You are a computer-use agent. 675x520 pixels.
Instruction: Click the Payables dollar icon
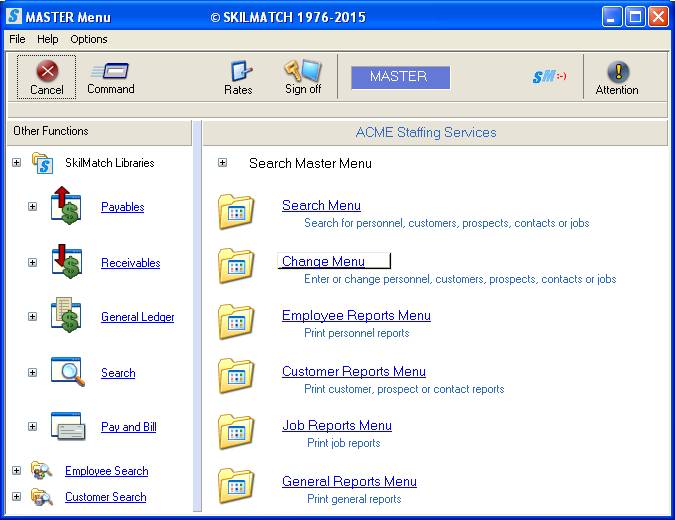coord(66,205)
